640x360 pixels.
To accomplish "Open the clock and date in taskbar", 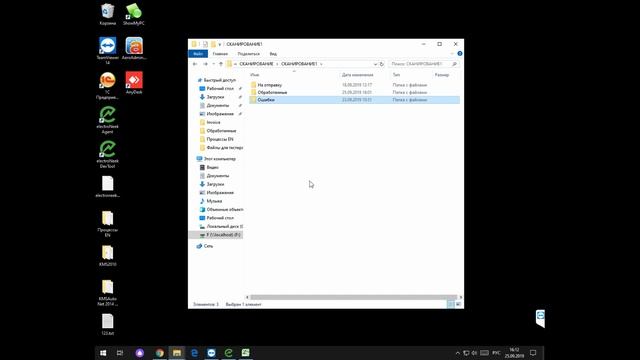I will (x=514, y=353).
